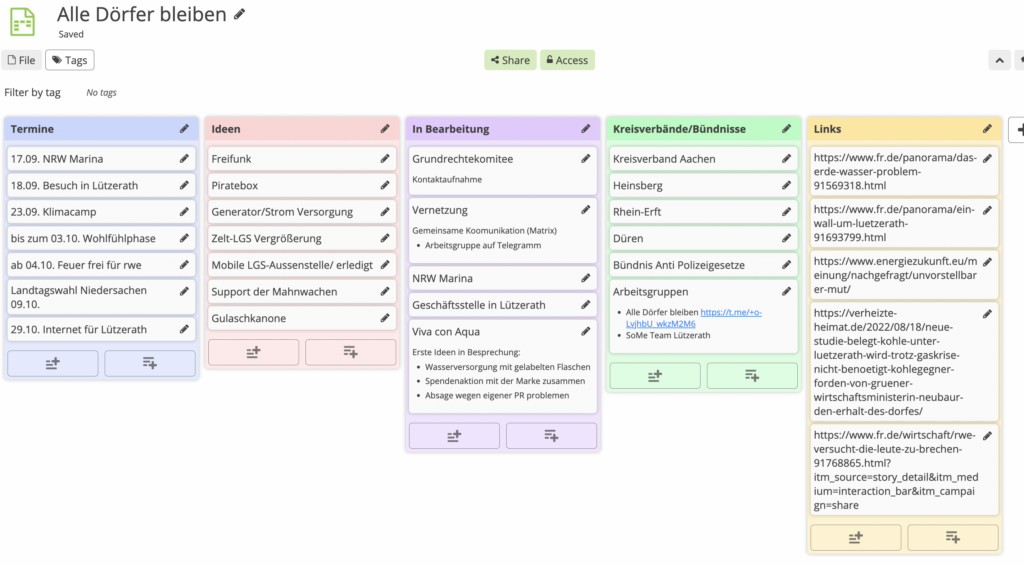Toggle the Tags filter button
Viewport: 1024px width, 565px height.
tap(69, 60)
